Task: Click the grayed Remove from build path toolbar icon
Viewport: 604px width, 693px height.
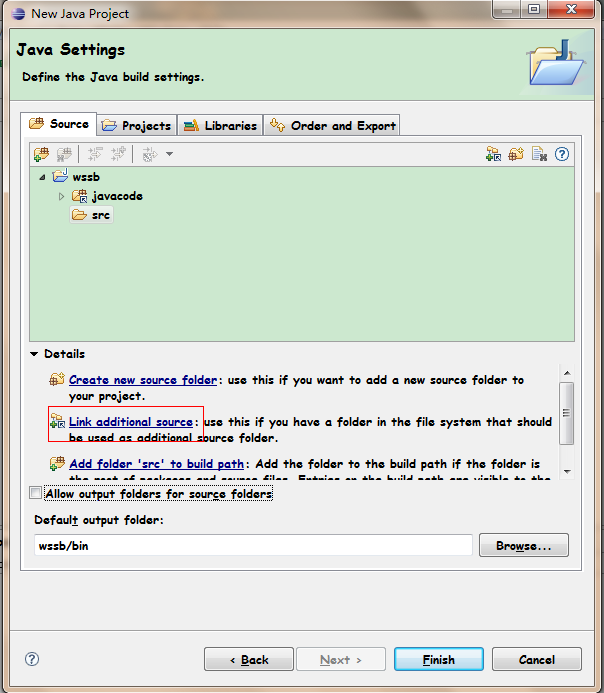Action: point(65,154)
